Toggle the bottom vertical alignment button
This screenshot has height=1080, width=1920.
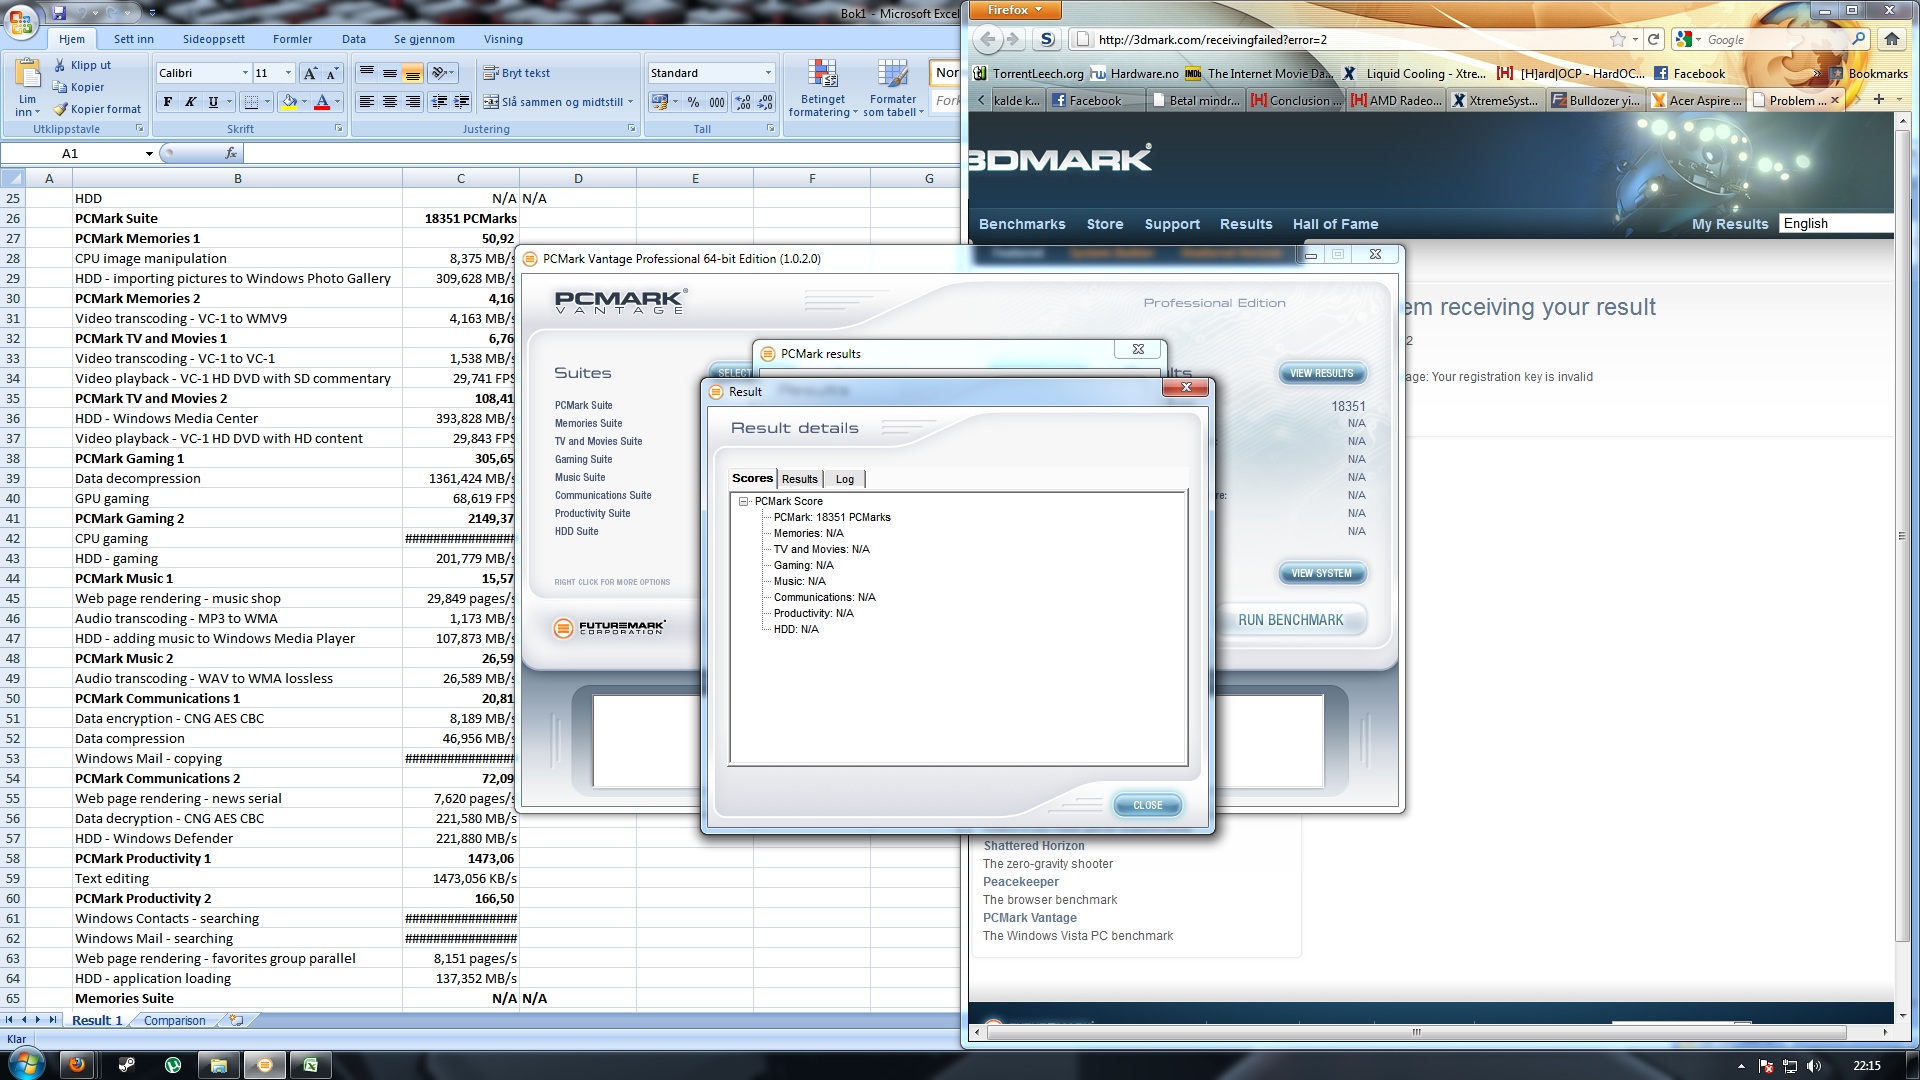click(x=412, y=73)
